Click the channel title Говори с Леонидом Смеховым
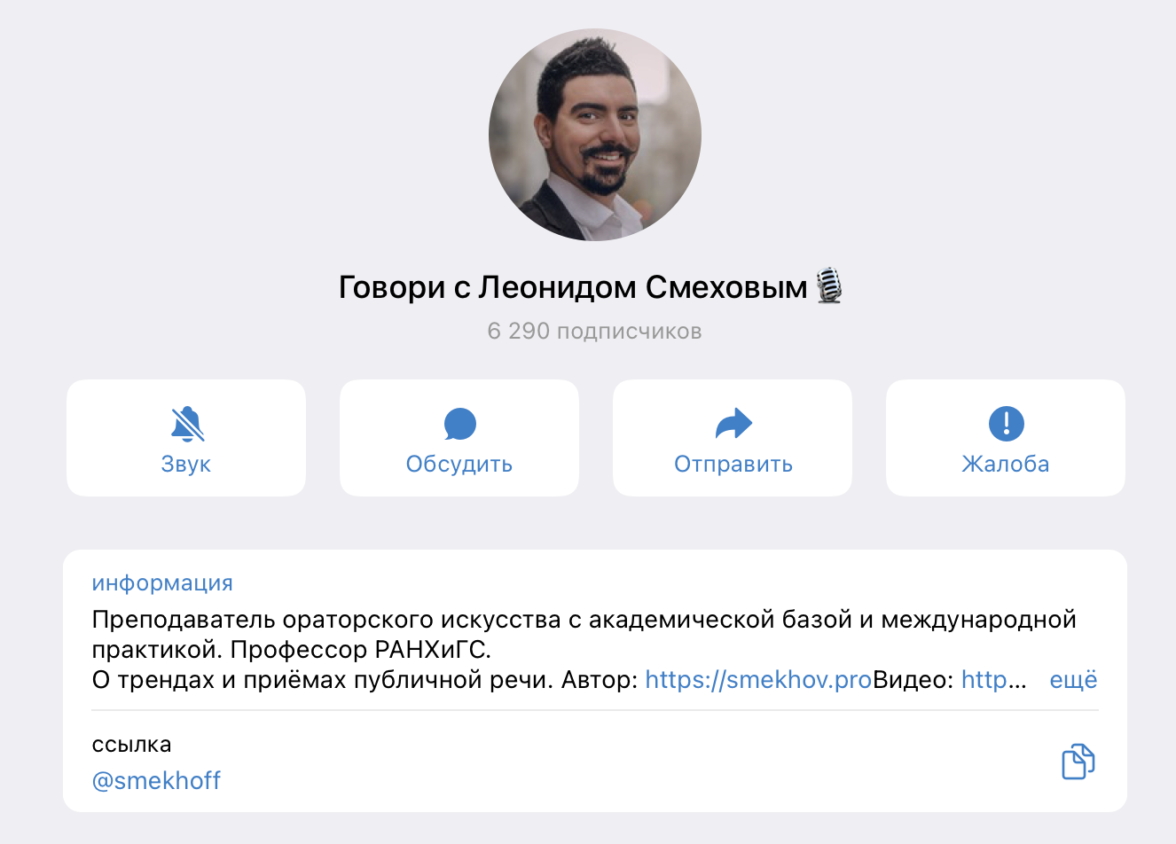 pyautogui.click(x=573, y=287)
